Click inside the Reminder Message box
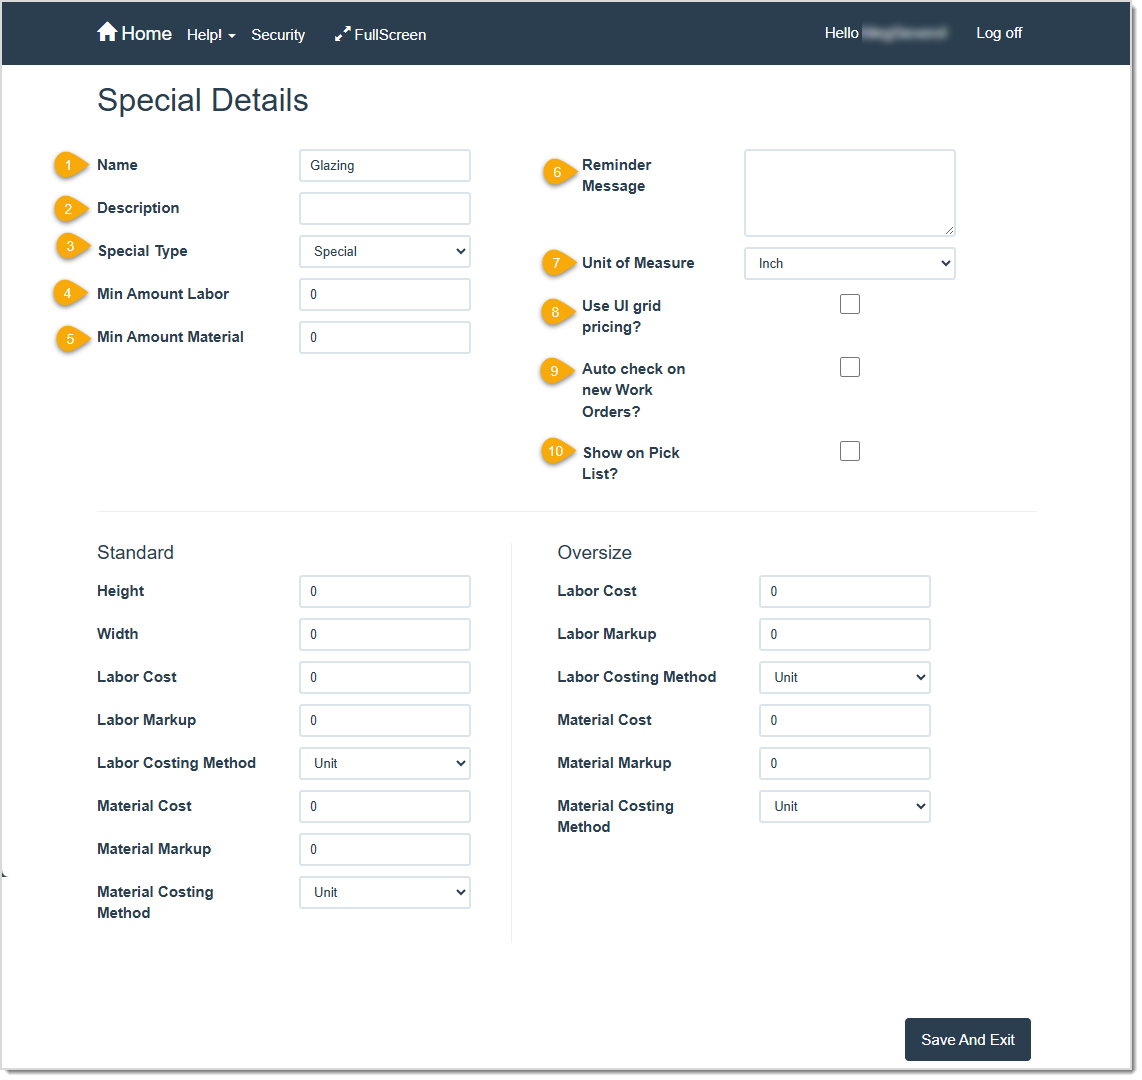Screen dimensions: 1142x1080 pos(849,192)
